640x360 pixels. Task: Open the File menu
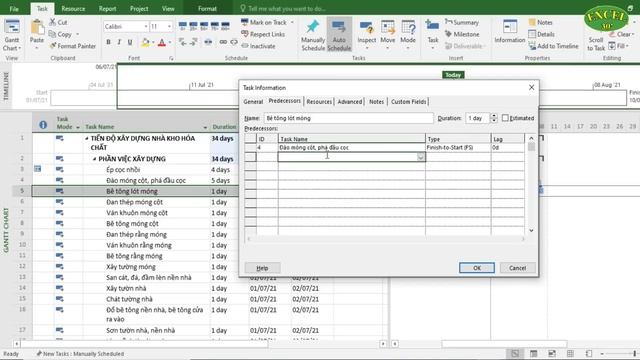[14, 9]
